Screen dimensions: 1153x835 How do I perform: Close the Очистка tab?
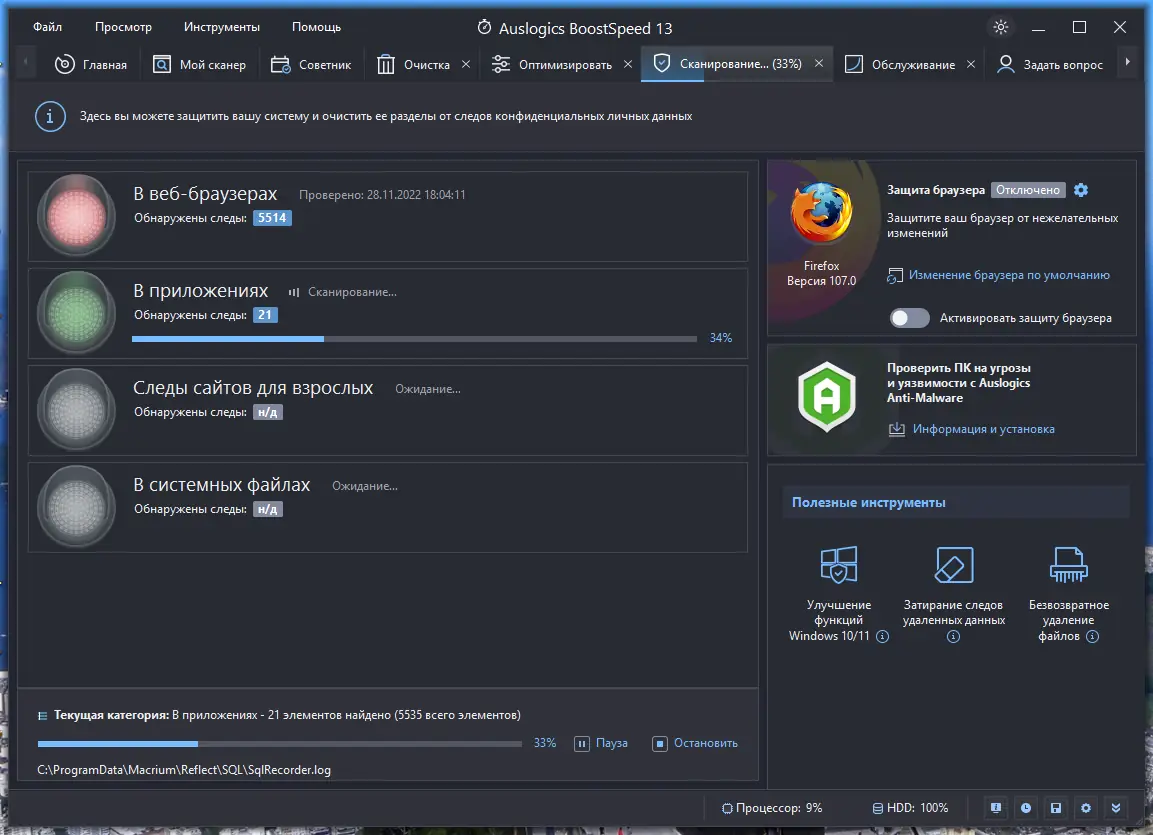point(465,64)
